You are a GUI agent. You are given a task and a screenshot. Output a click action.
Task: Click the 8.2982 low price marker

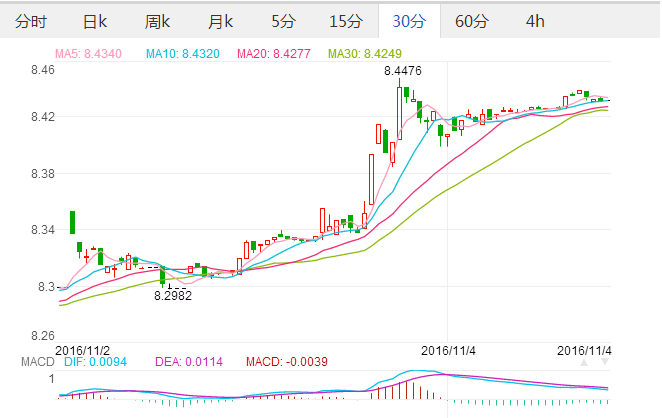[x=172, y=296]
